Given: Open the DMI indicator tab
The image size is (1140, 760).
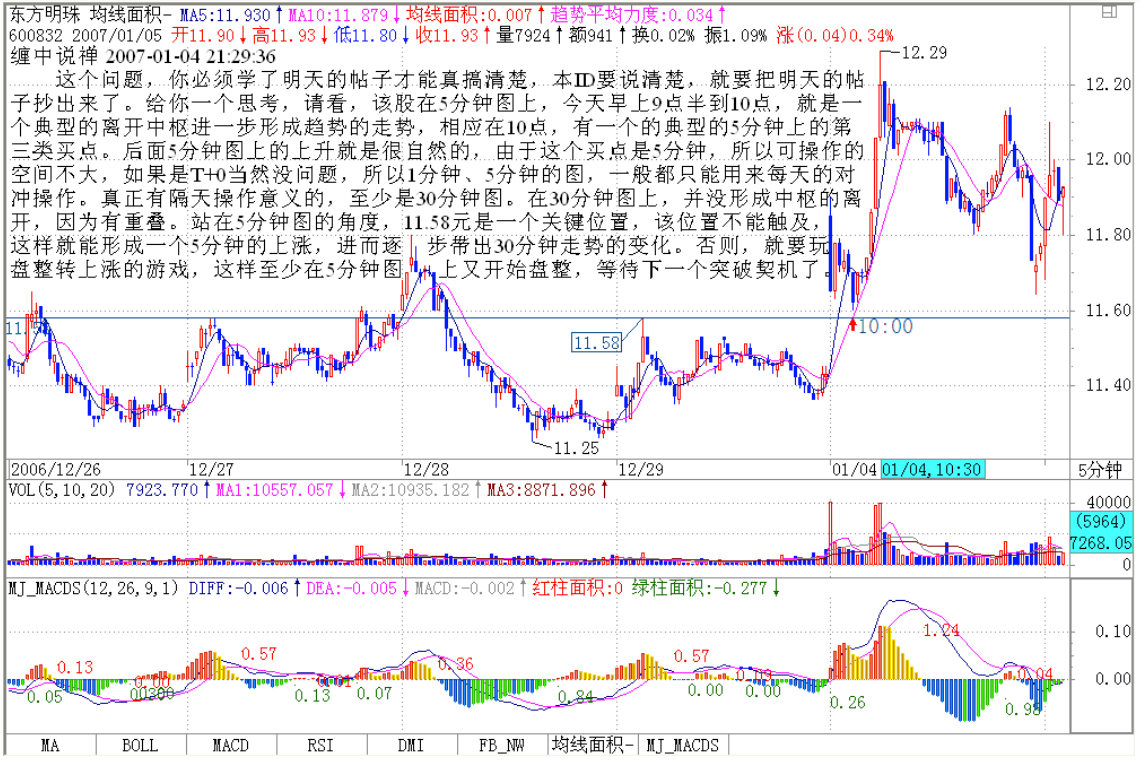Looking at the screenshot, I should click(412, 745).
